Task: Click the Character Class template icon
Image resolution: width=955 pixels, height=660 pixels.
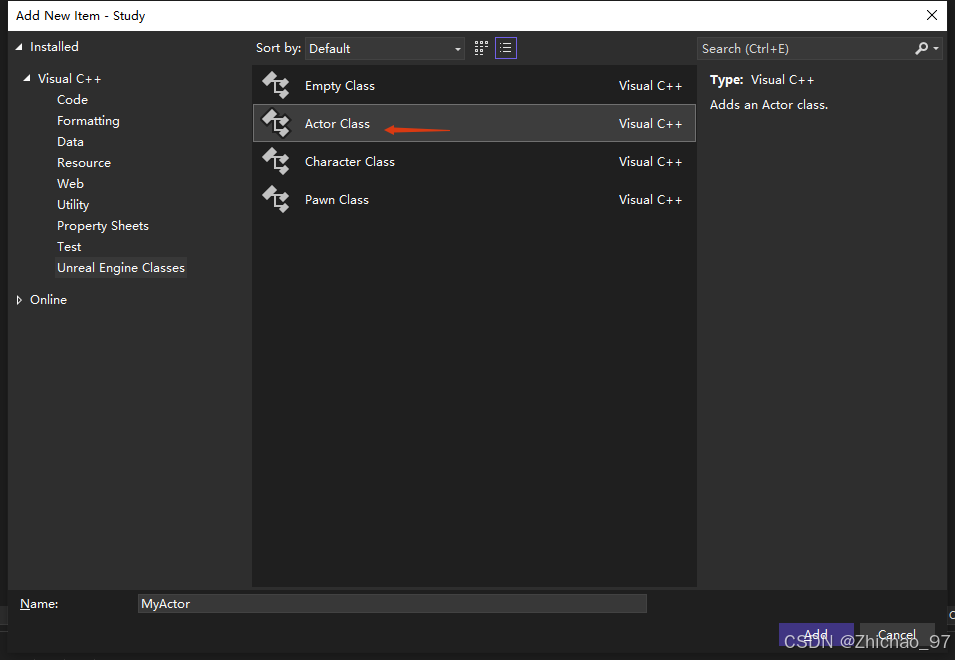Action: (x=275, y=162)
